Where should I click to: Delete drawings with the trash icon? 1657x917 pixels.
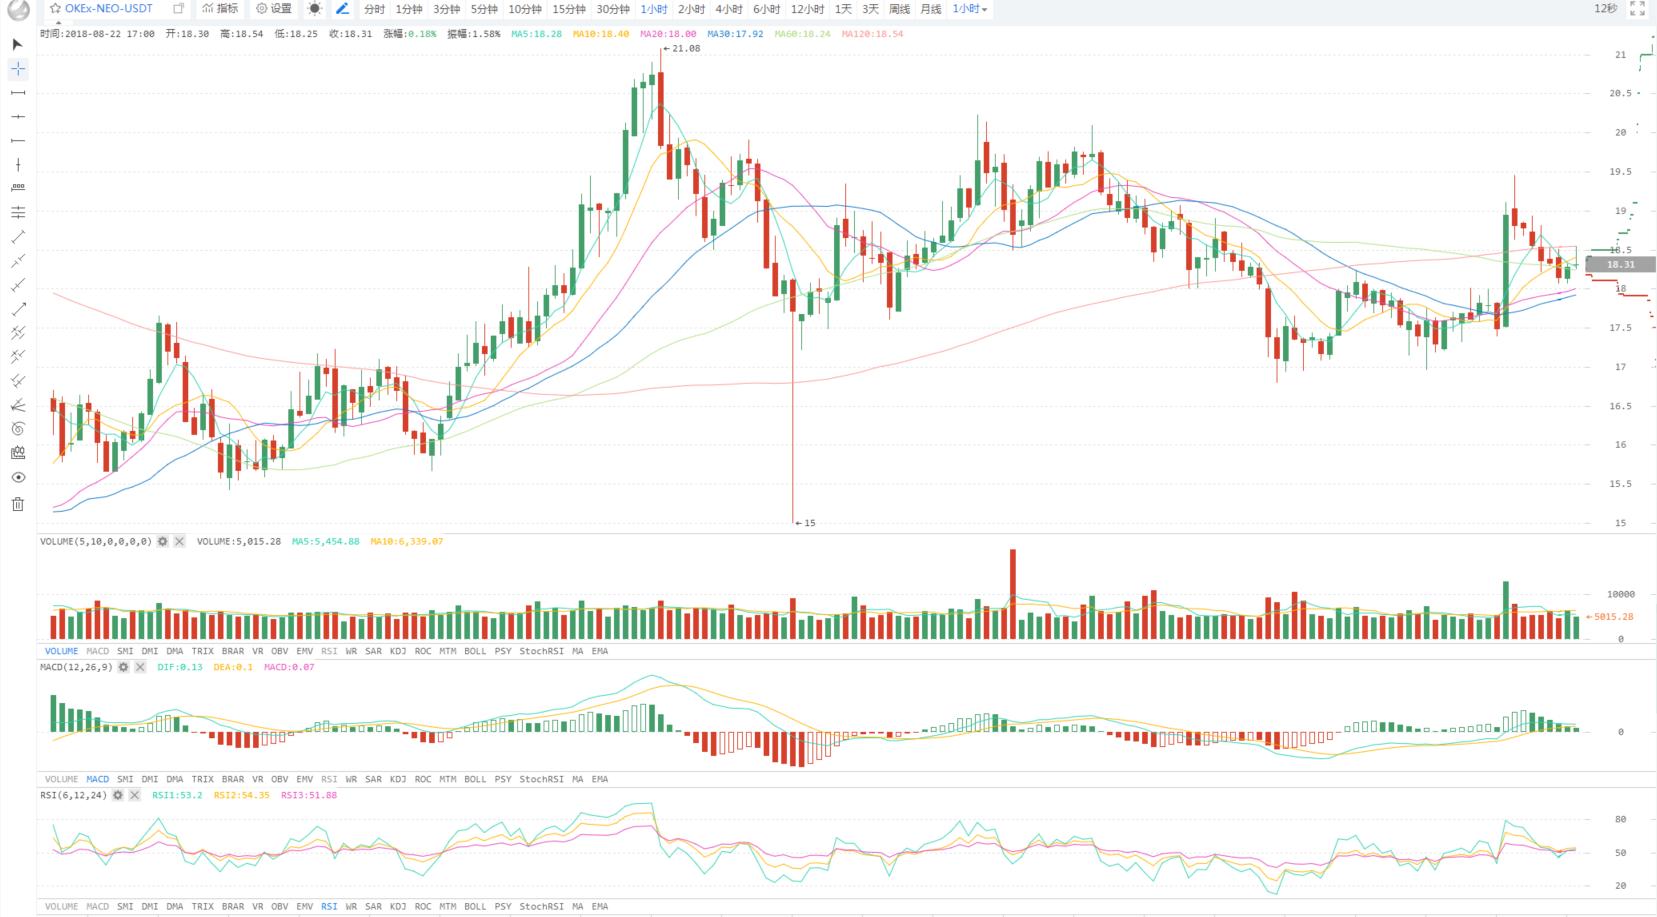click(x=17, y=504)
